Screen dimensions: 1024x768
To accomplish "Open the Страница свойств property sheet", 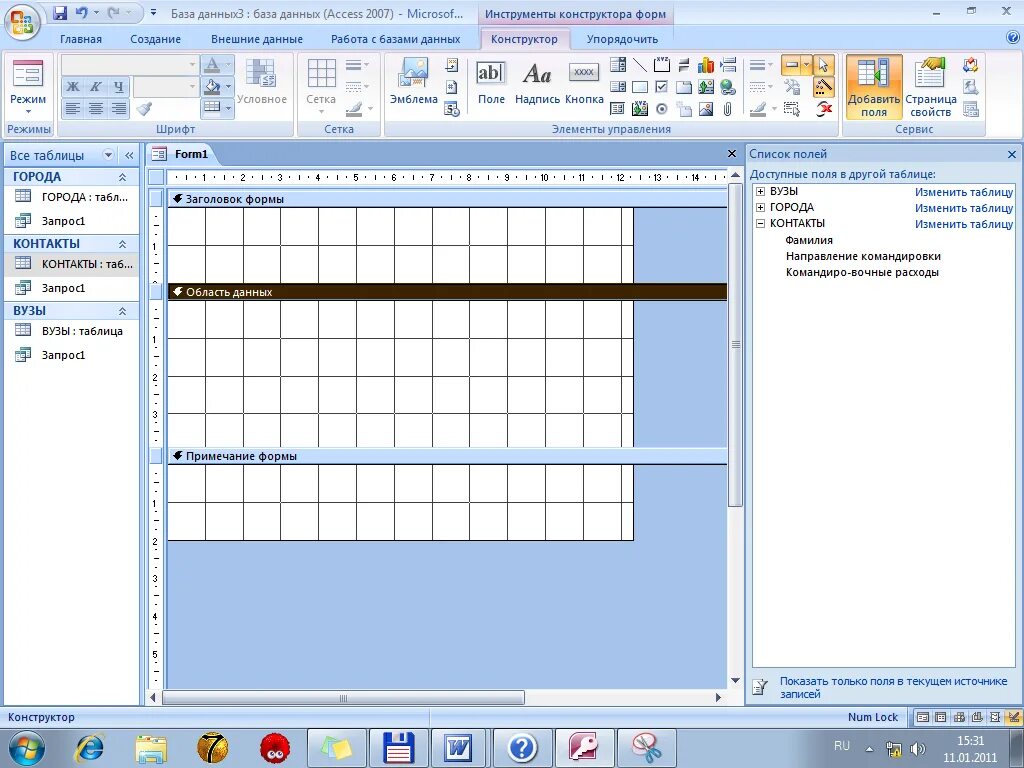I will [x=931, y=87].
